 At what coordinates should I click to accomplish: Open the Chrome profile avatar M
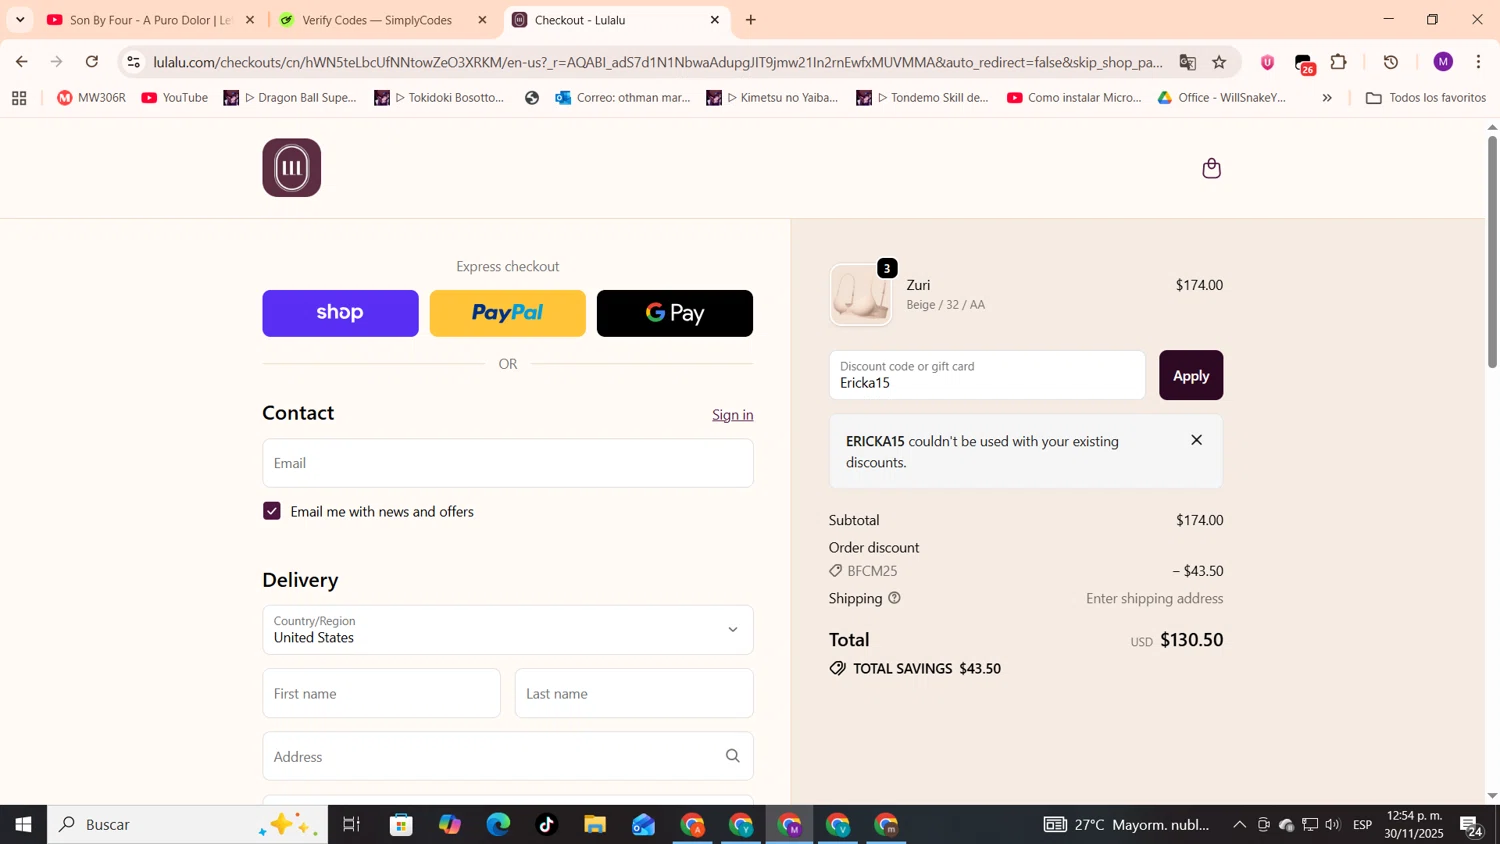tap(1443, 62)
